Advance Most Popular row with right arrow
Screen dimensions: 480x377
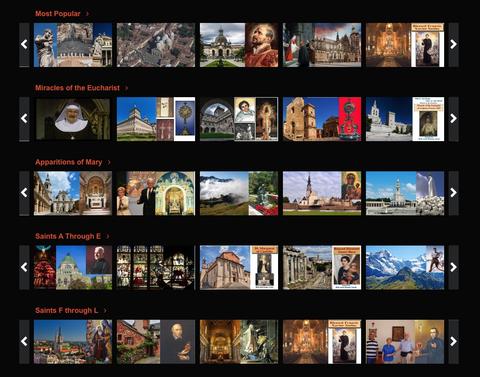(453, 45)
